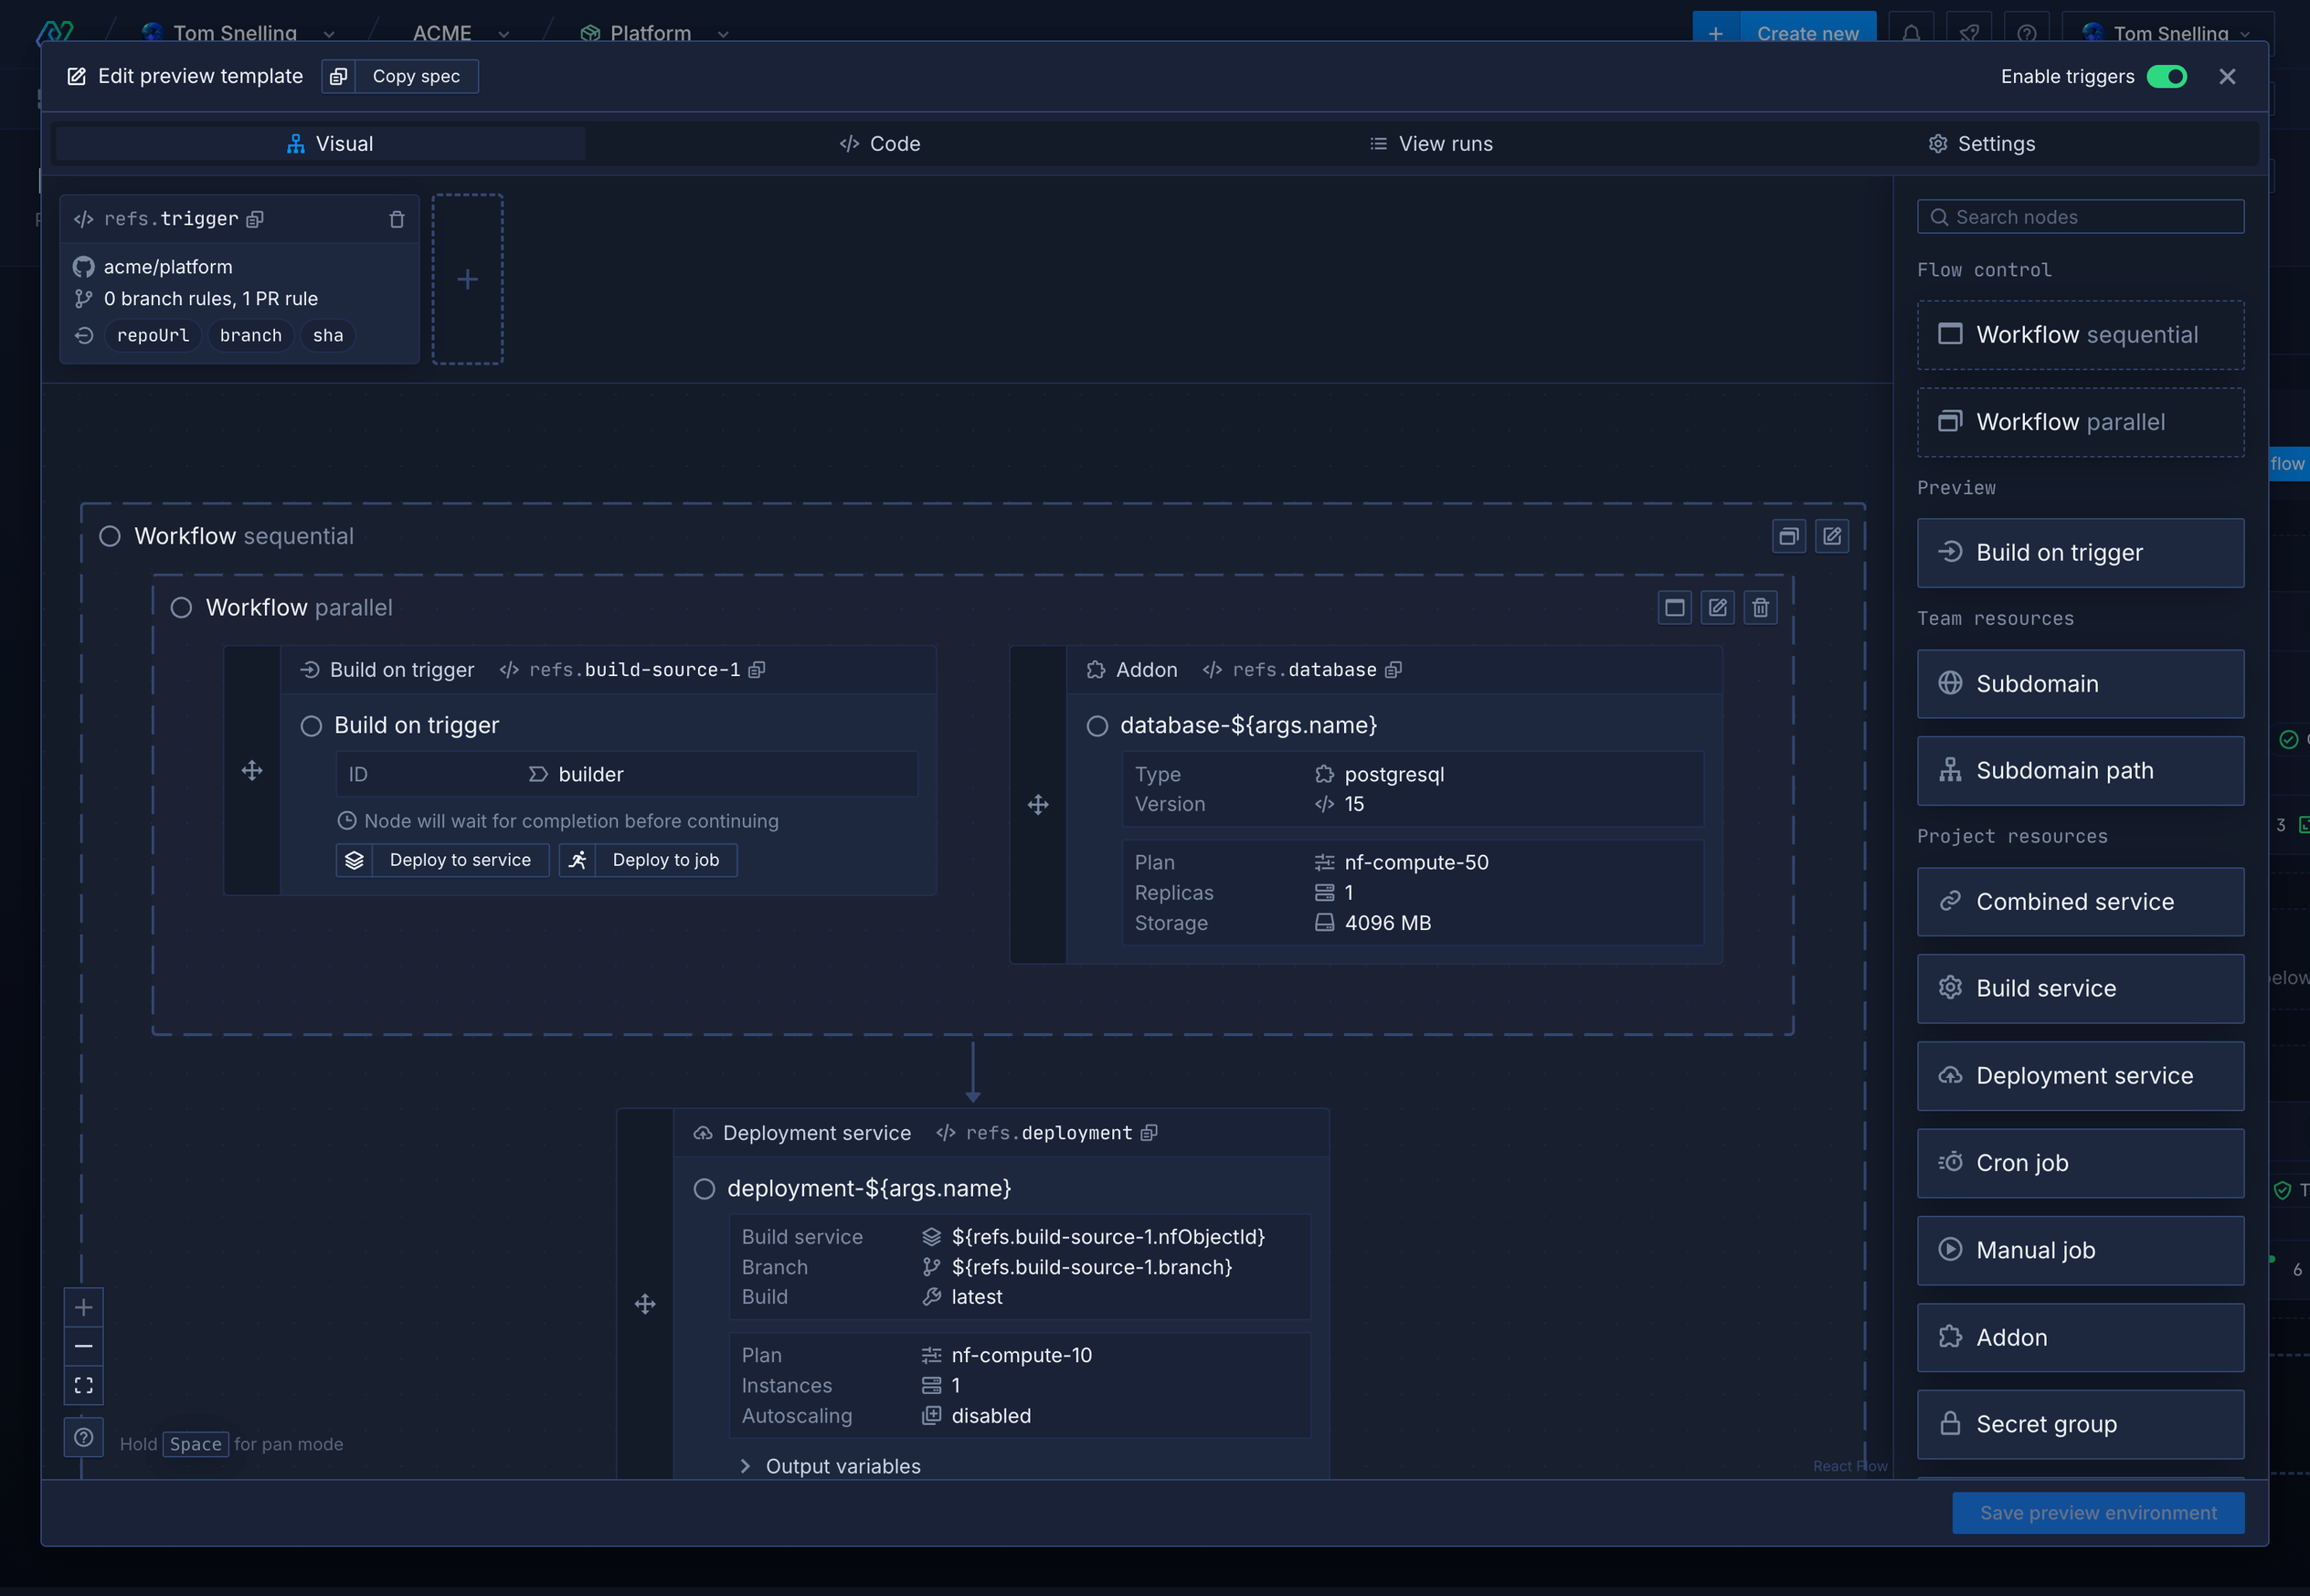Click the edit icon on Workflow sequential
The image size is (2310, 1596).
(x=1831, y=536)
